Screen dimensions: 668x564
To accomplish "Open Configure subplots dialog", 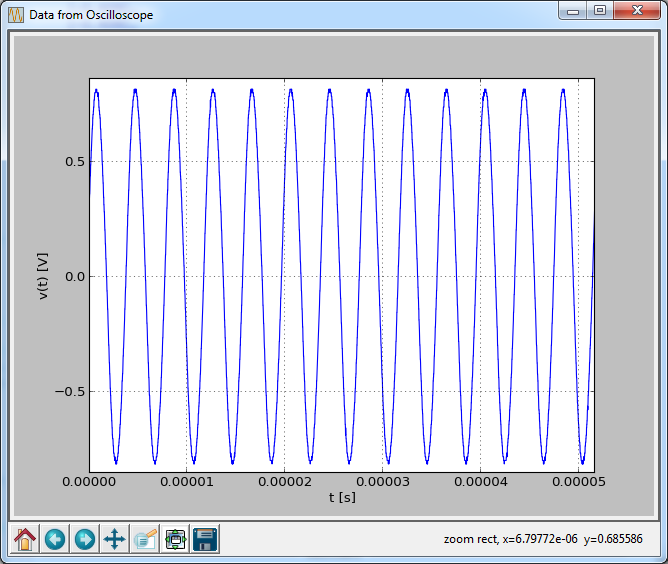I will [x=175, y=539].
